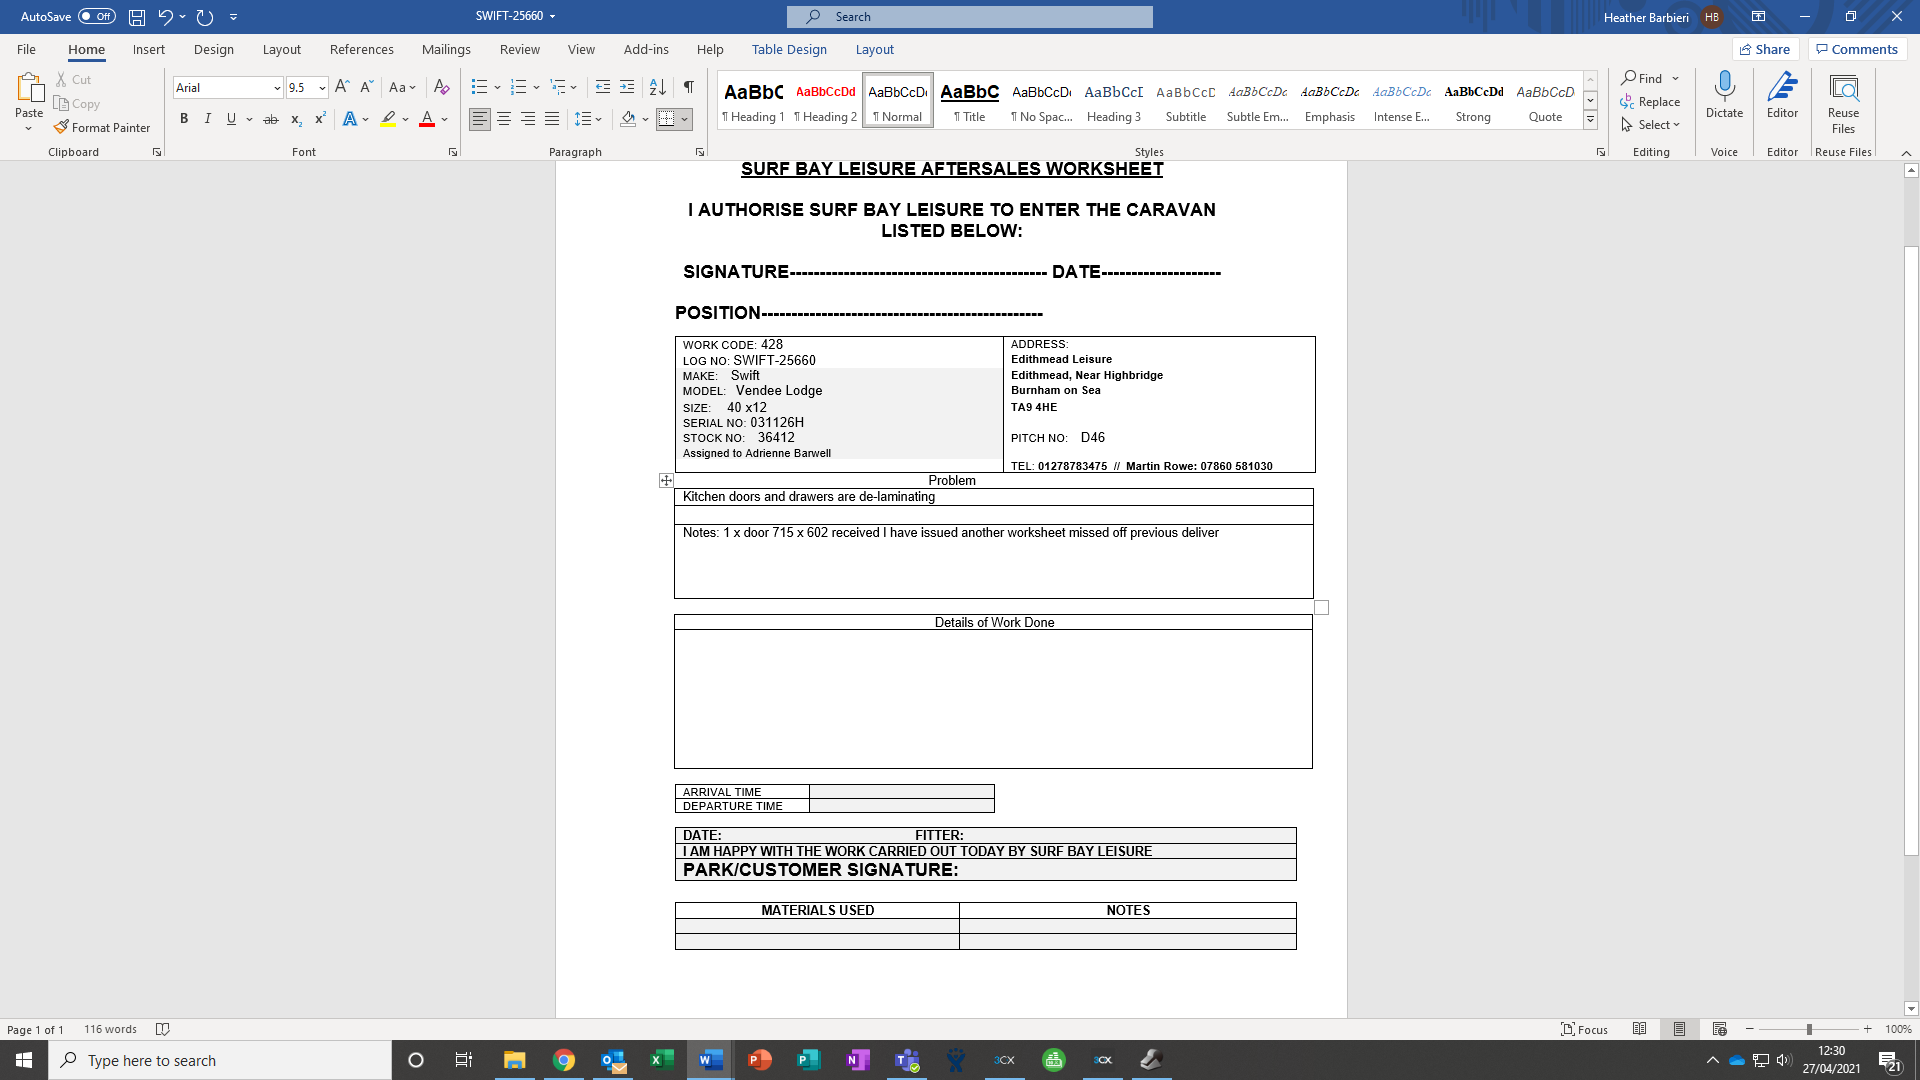
Task: Click the Share button
Action: pos(1765,49)
